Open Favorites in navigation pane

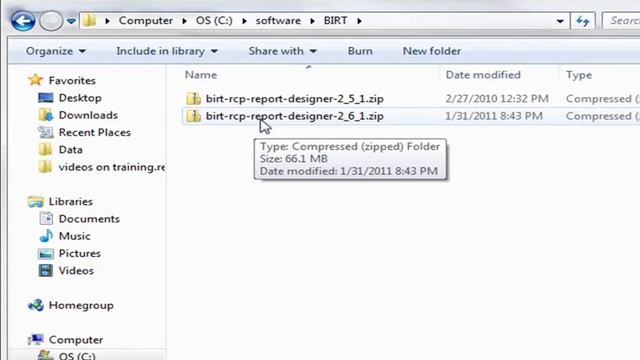[x=72, y=80]
